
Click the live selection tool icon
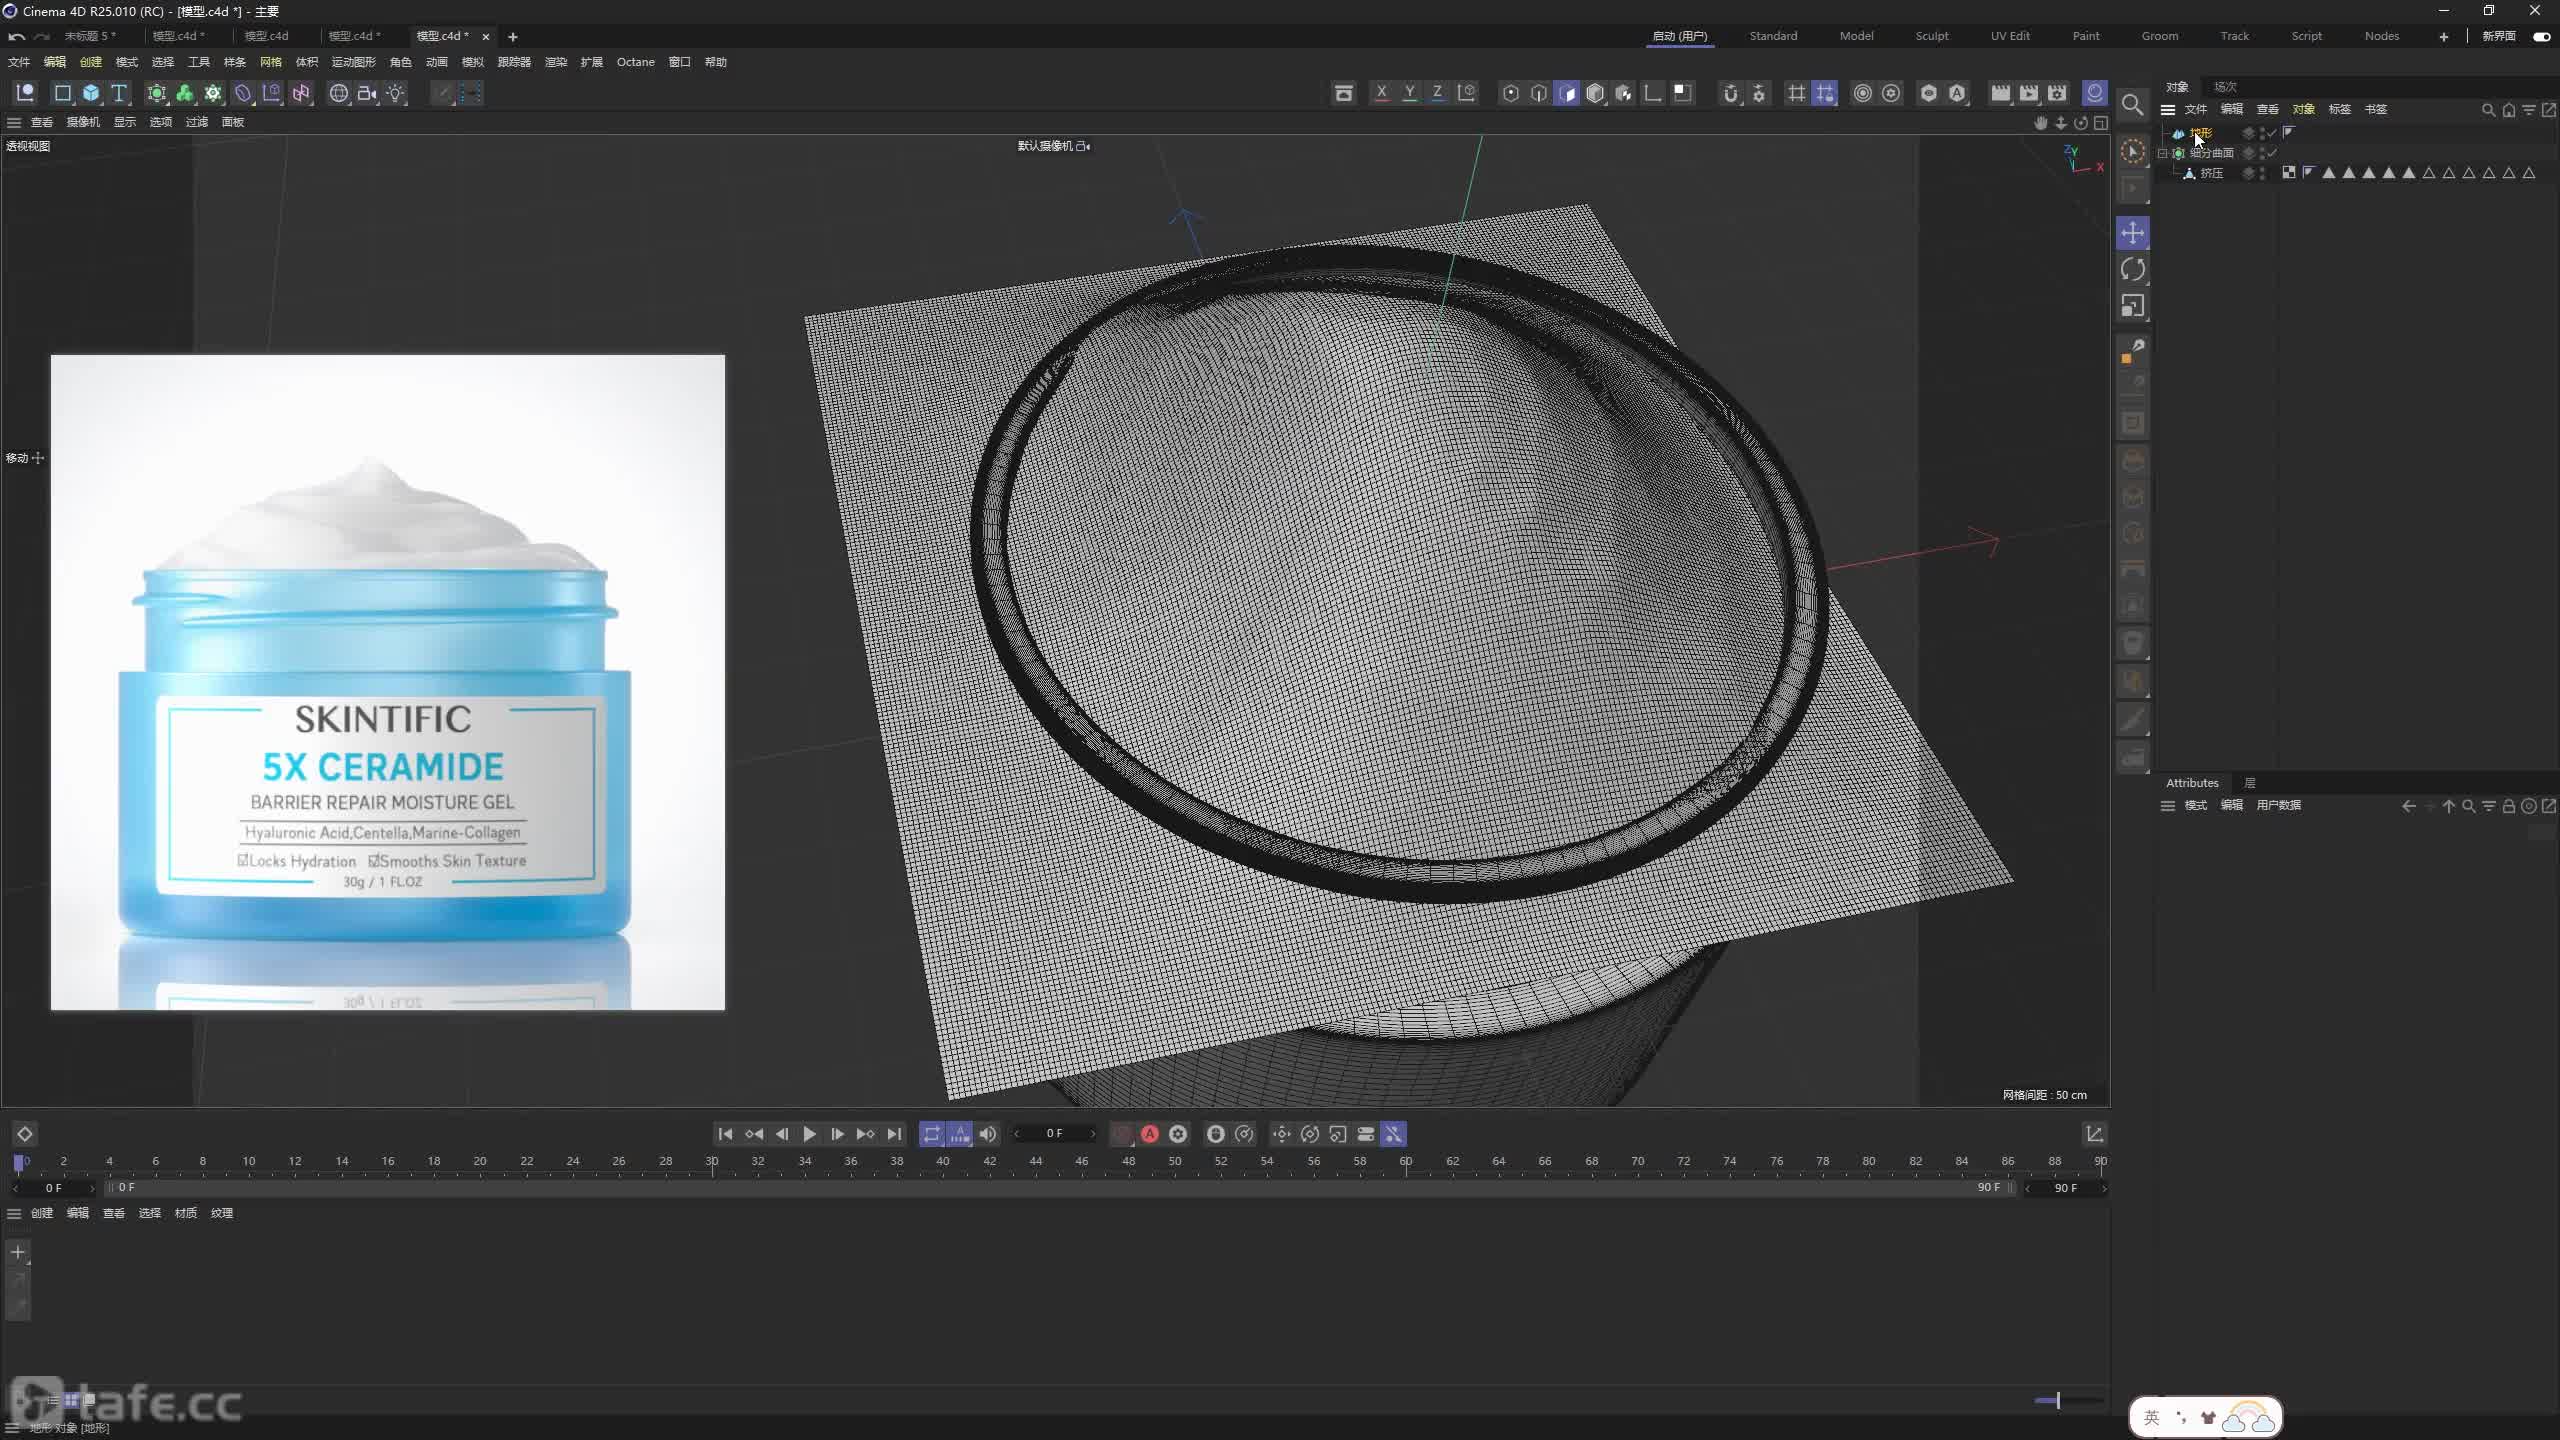pos(2132,151)
